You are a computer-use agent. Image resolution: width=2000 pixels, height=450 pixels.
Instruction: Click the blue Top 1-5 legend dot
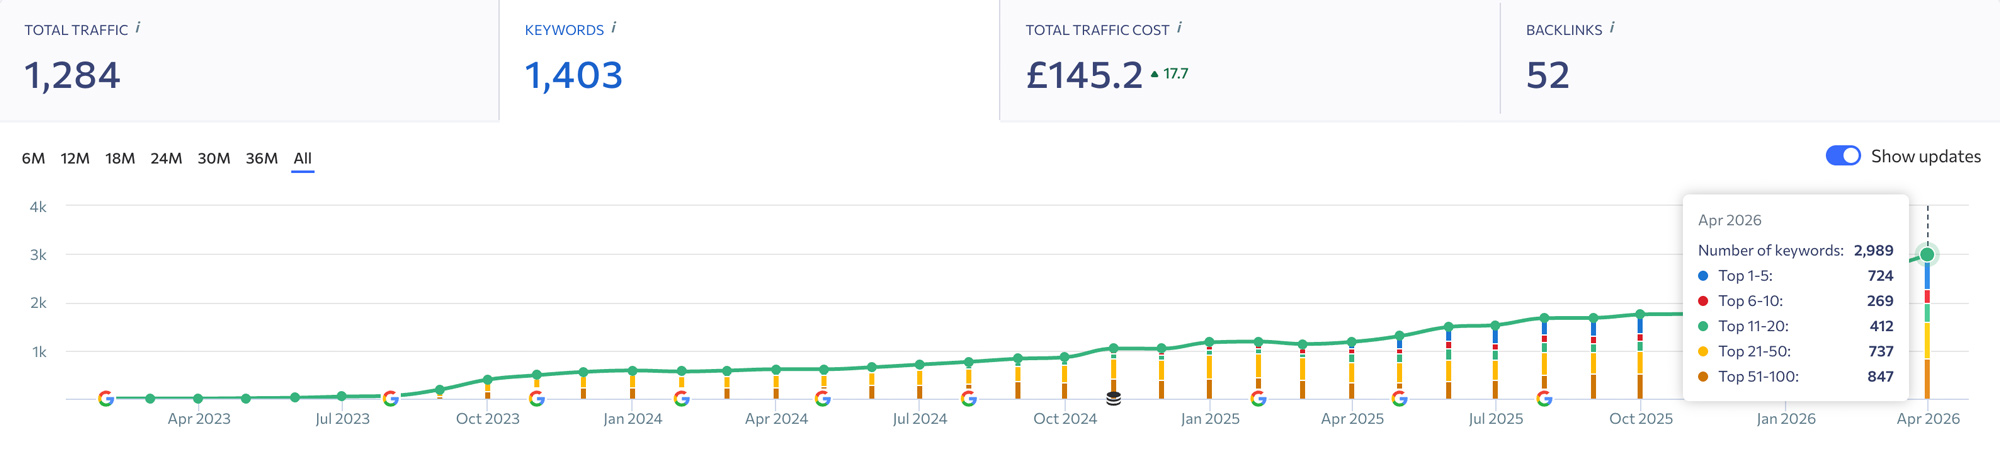(x=1703, y=276)
